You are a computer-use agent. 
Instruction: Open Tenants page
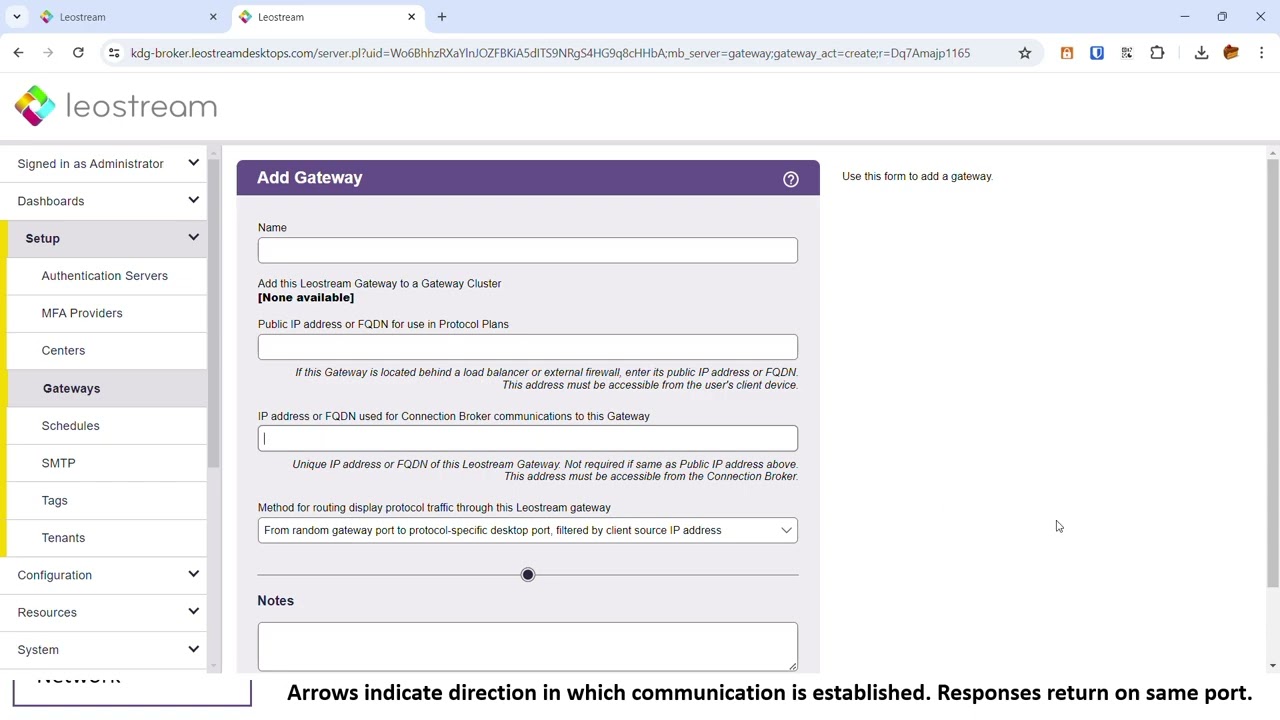tap(63, 538)
